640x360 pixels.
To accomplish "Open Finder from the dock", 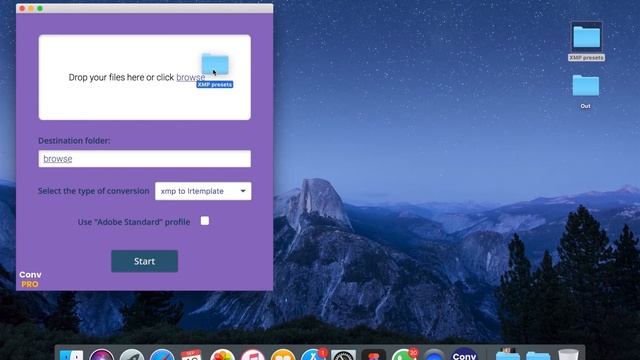I will pyautogui.click(x=71, y=356).
